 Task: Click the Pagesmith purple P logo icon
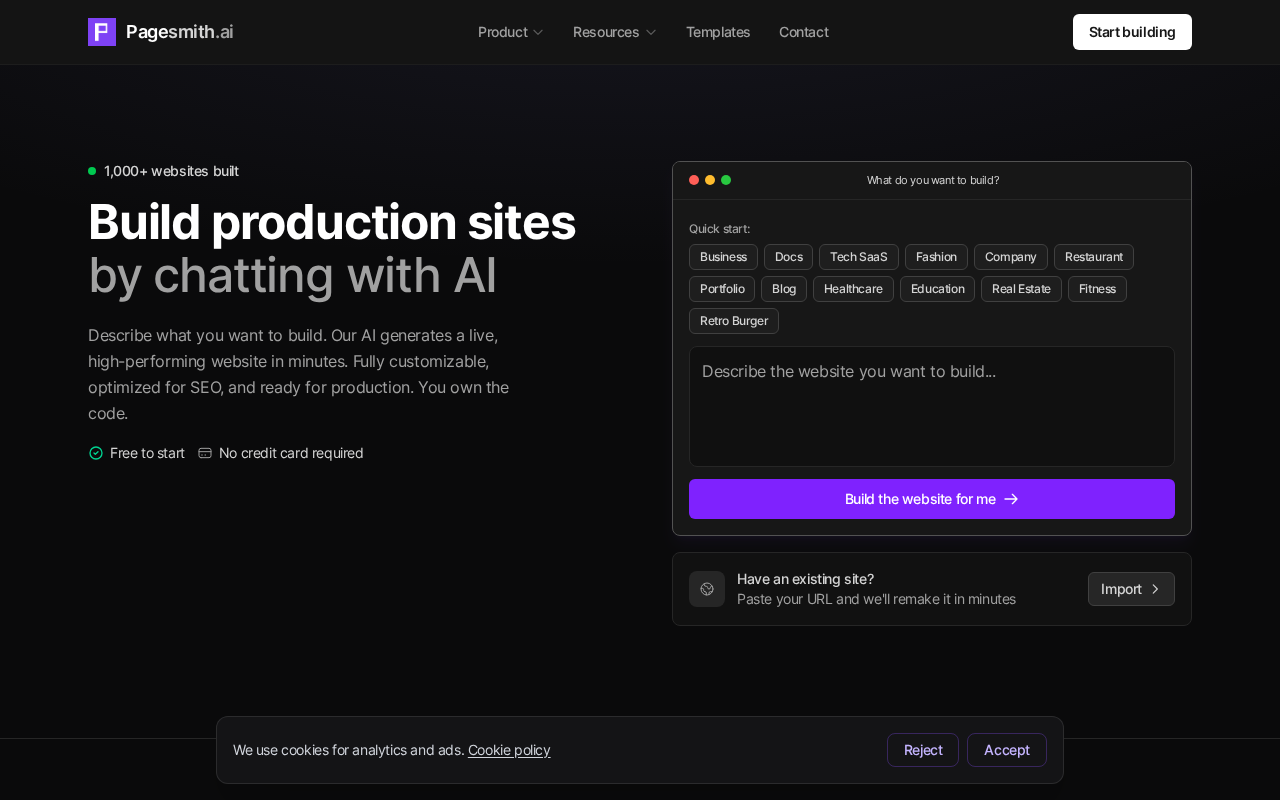[102, 32]
